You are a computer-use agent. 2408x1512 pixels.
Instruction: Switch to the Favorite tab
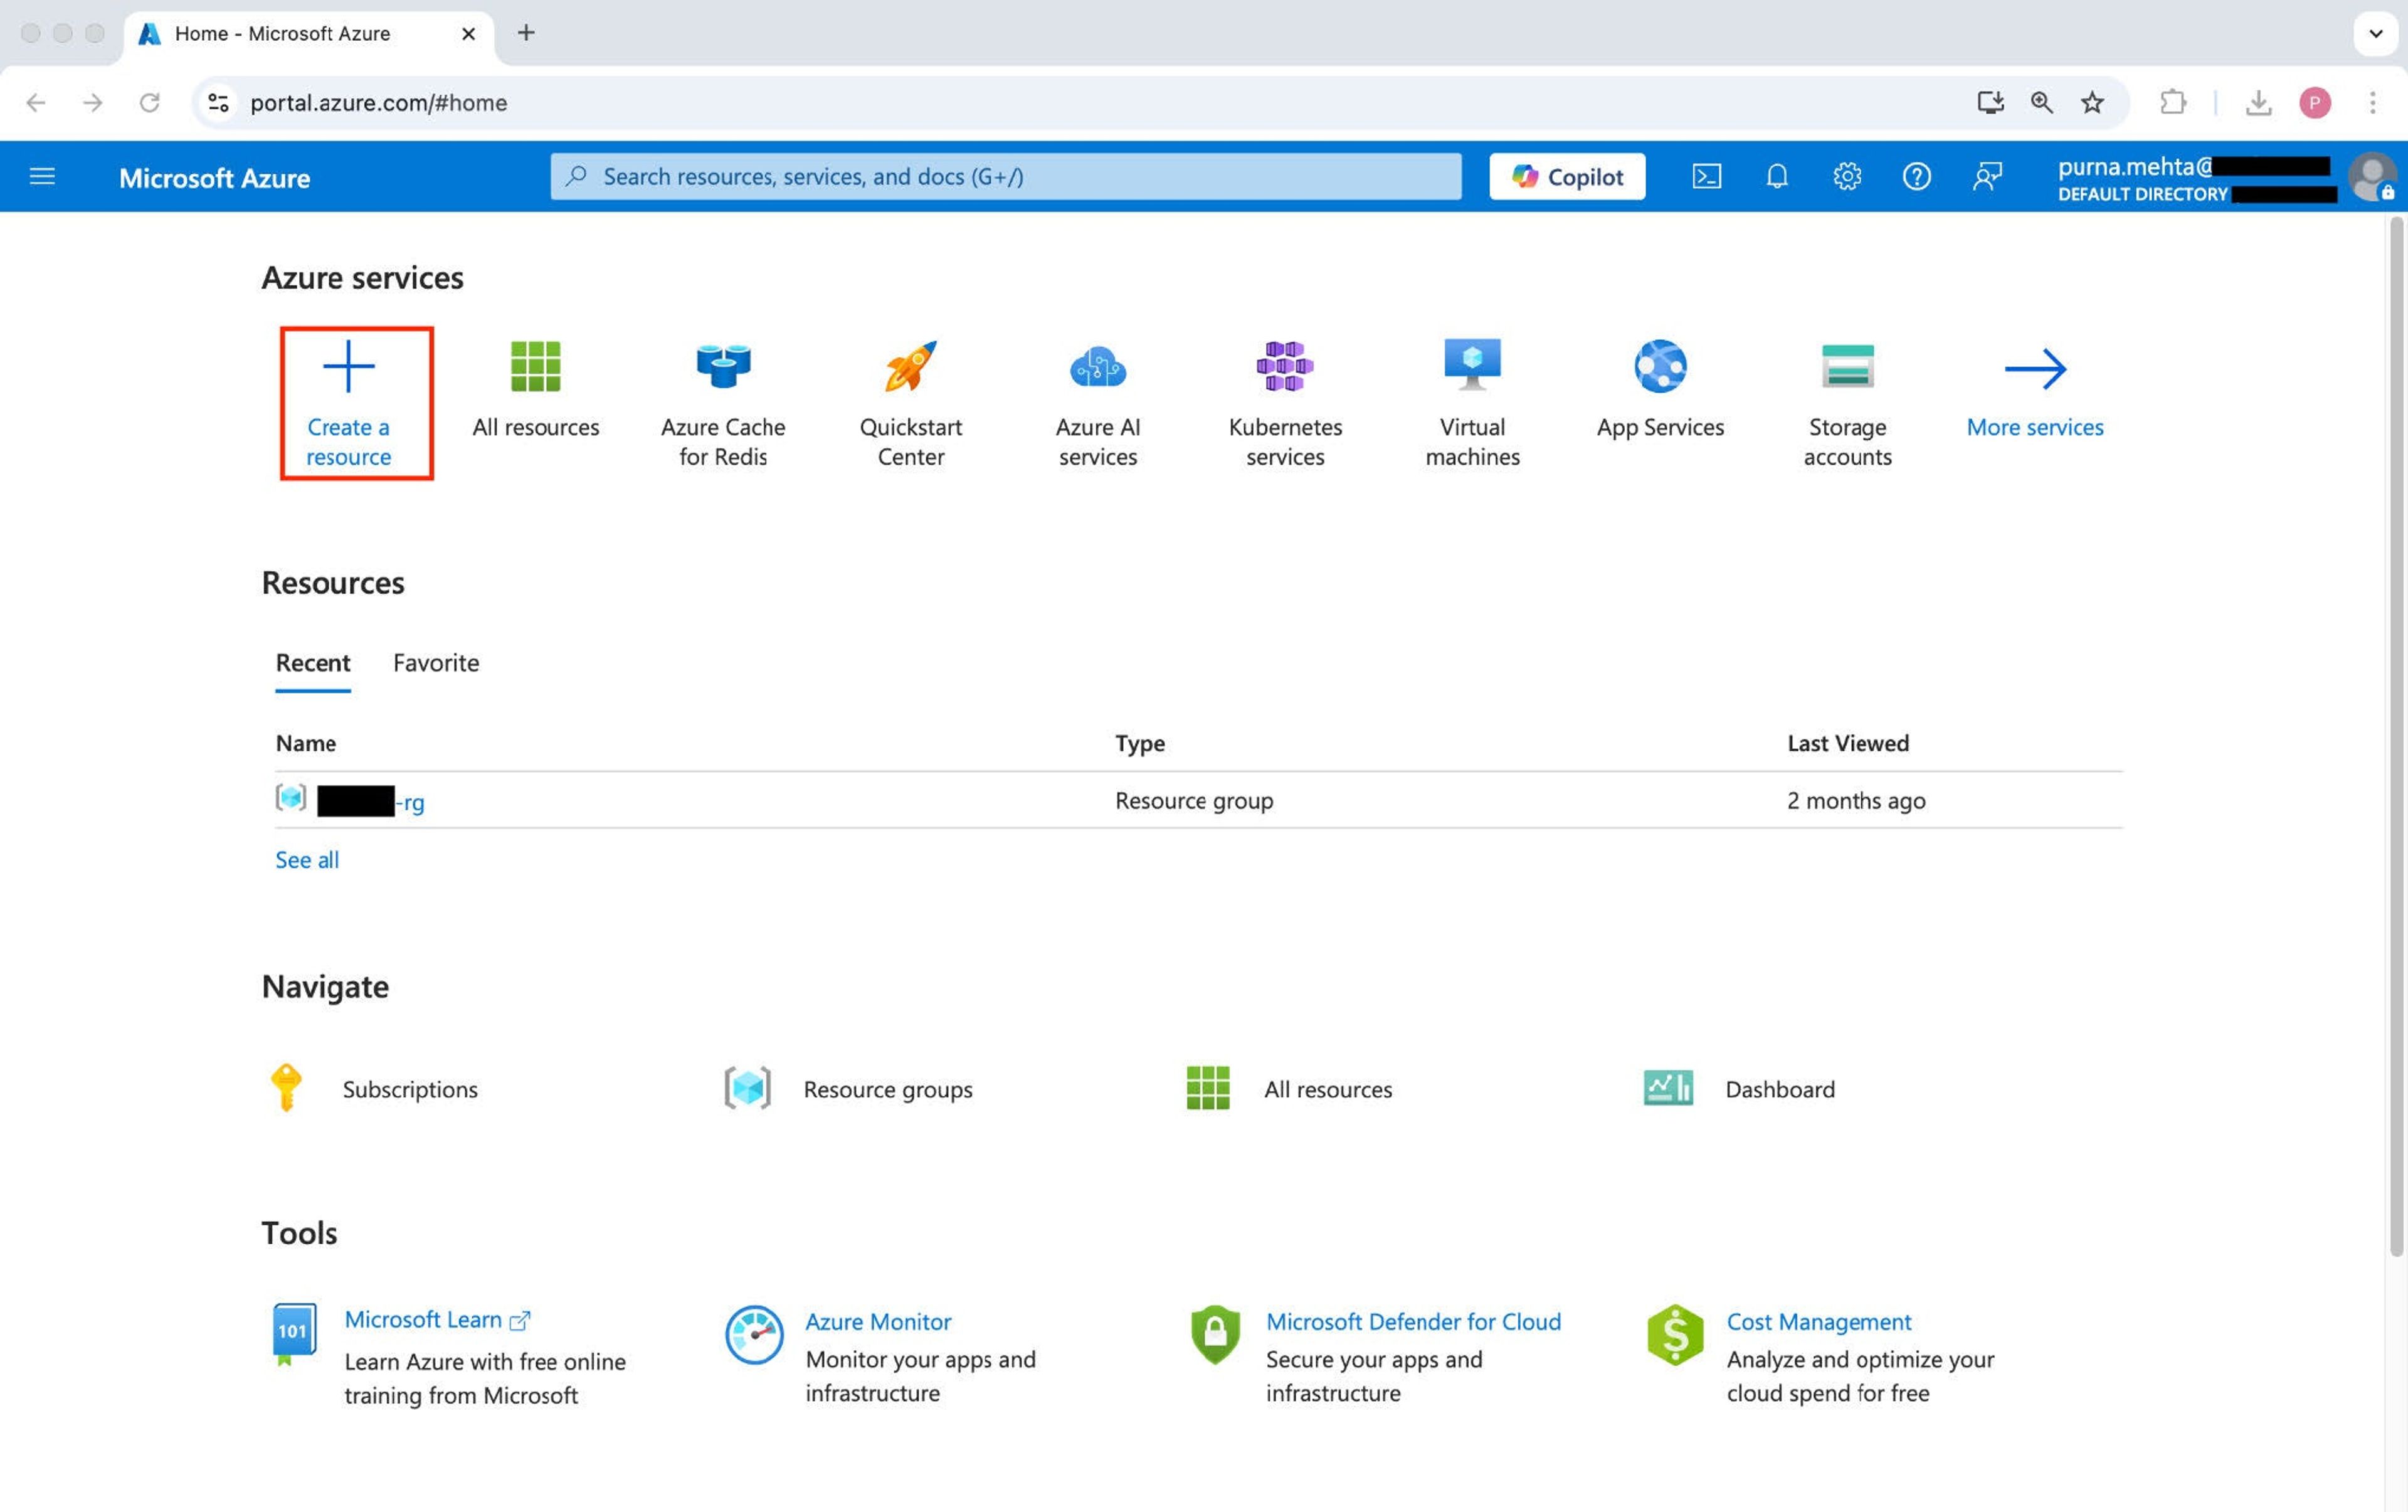point(436,662)
